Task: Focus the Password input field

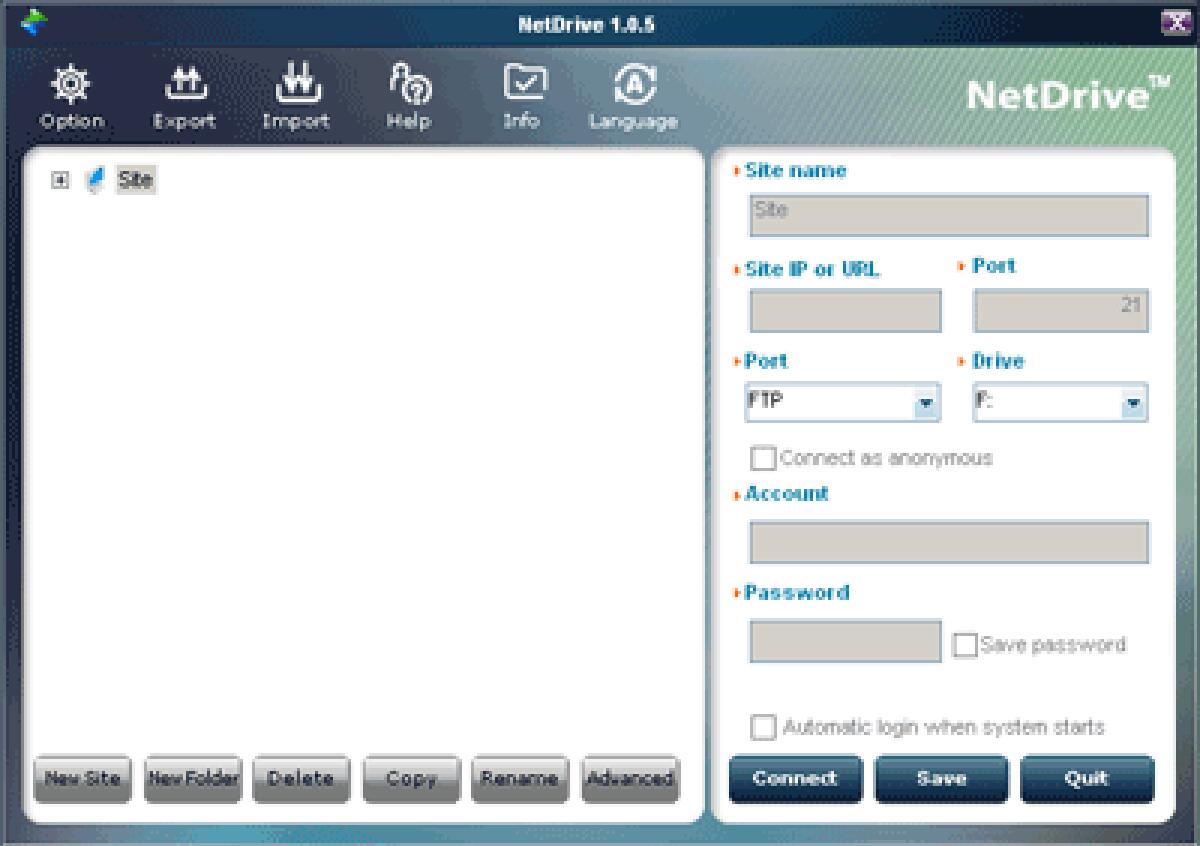Action: coord(845,641)
